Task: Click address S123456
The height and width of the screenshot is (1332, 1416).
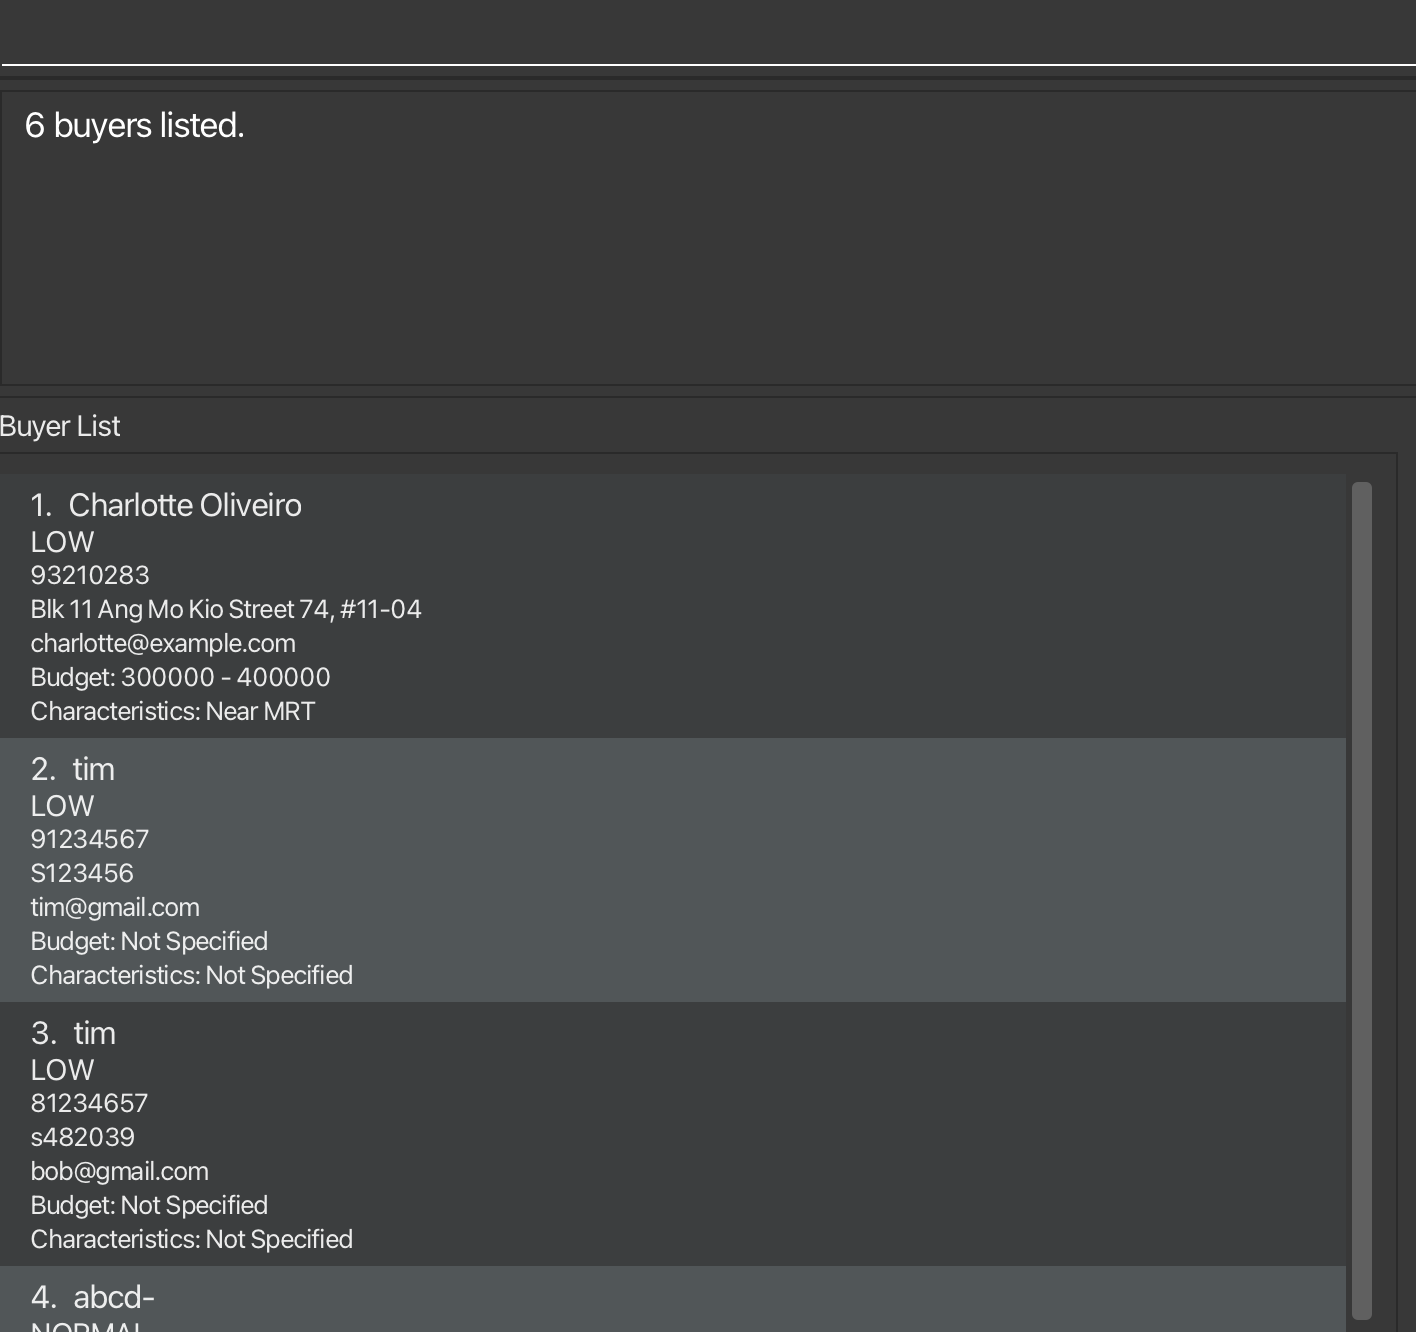Action: pyautogui.click(x=82, y=873)
